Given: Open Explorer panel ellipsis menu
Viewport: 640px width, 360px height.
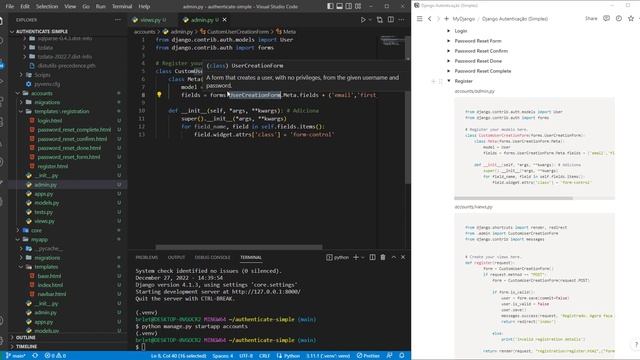Looking at the screenshot, I should pyautogui.click(x=118, y=20).
